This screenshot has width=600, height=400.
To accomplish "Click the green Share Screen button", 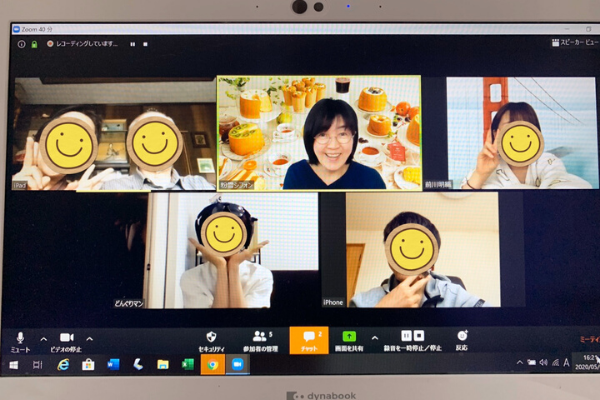I will [x=349, y=340].
